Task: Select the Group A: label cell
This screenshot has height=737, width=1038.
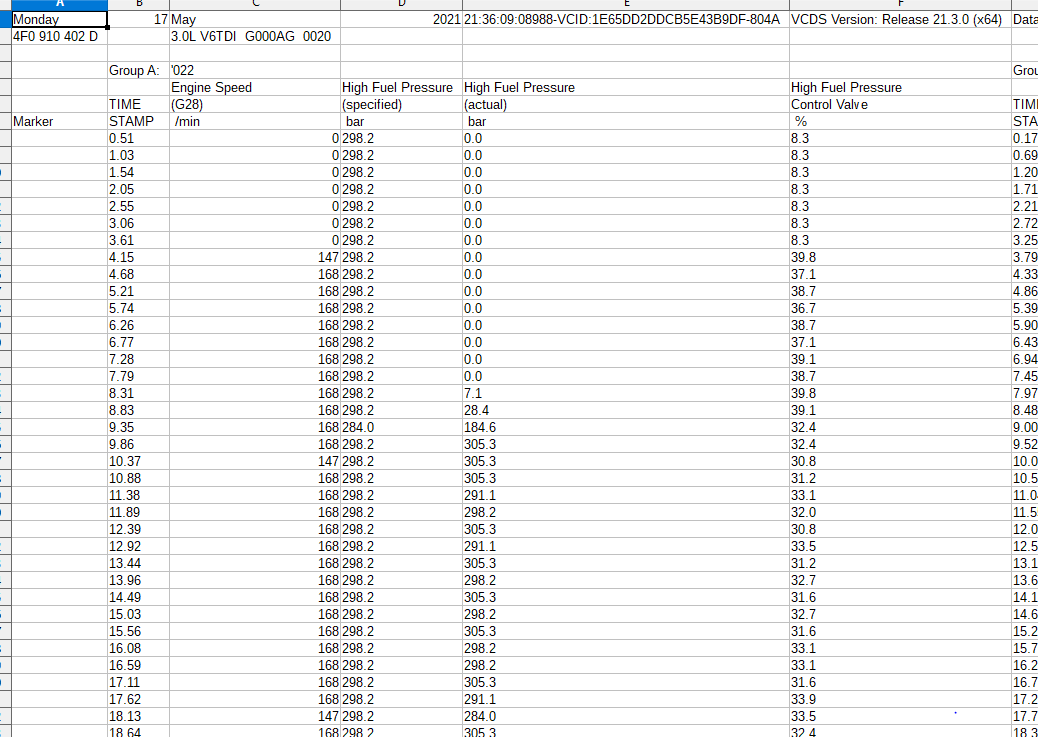Action: tap(138, 71)
